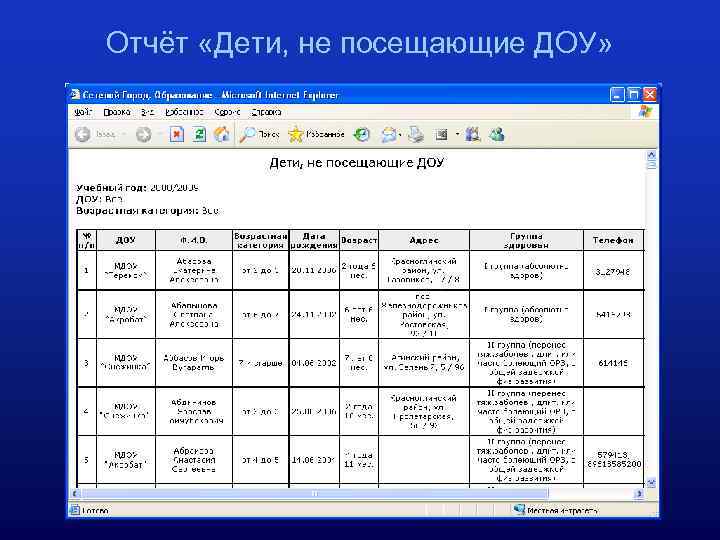Screen dimensions: 720x540
Task: Open dropdown arrow next to Back button
Action: (124, 135)
